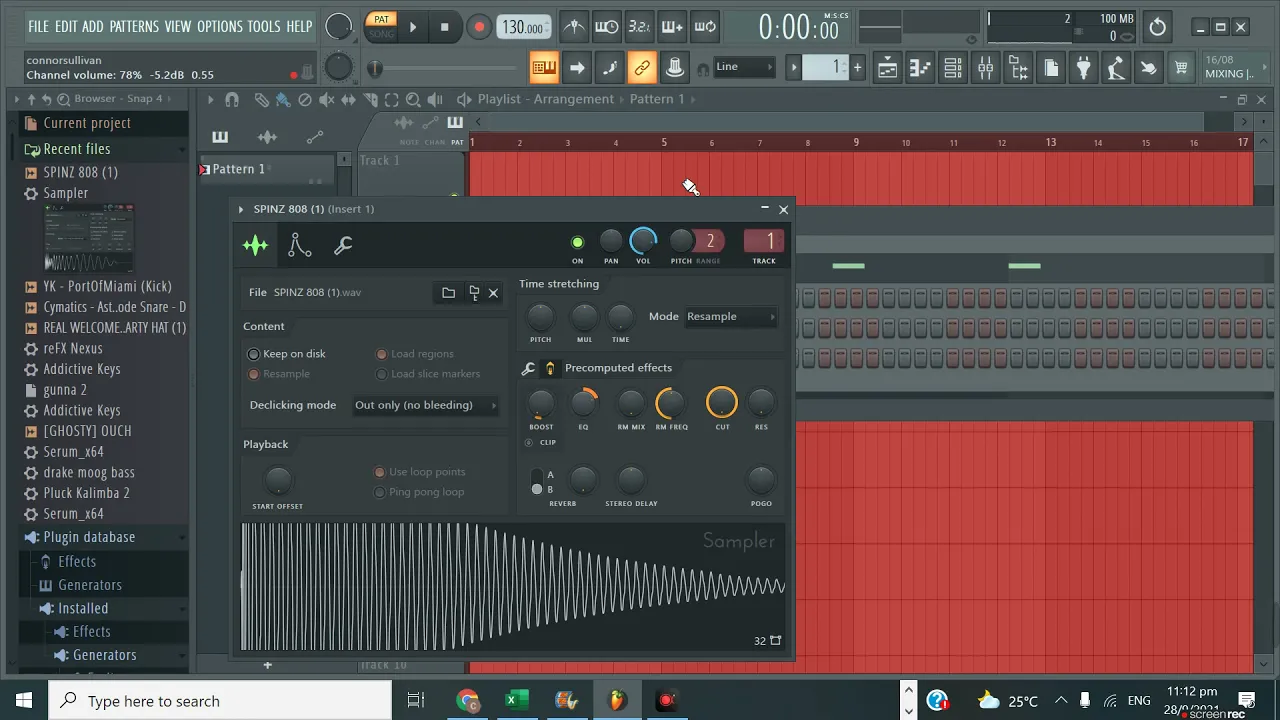
Task: Toggle wait for input to start playing
Action: (607, 27)
